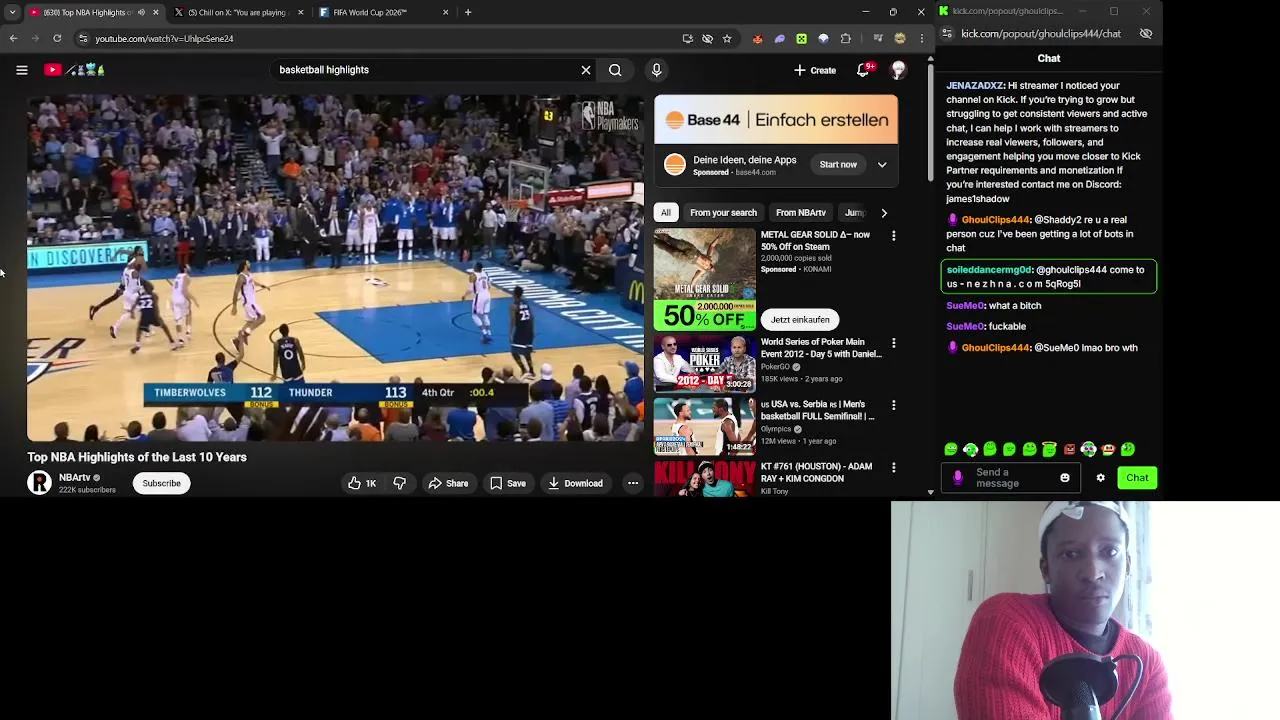Open the YouTube guide hamburger menu
Image resolution: width=1280 pixels, height=720 pixels.
[21, 70]
